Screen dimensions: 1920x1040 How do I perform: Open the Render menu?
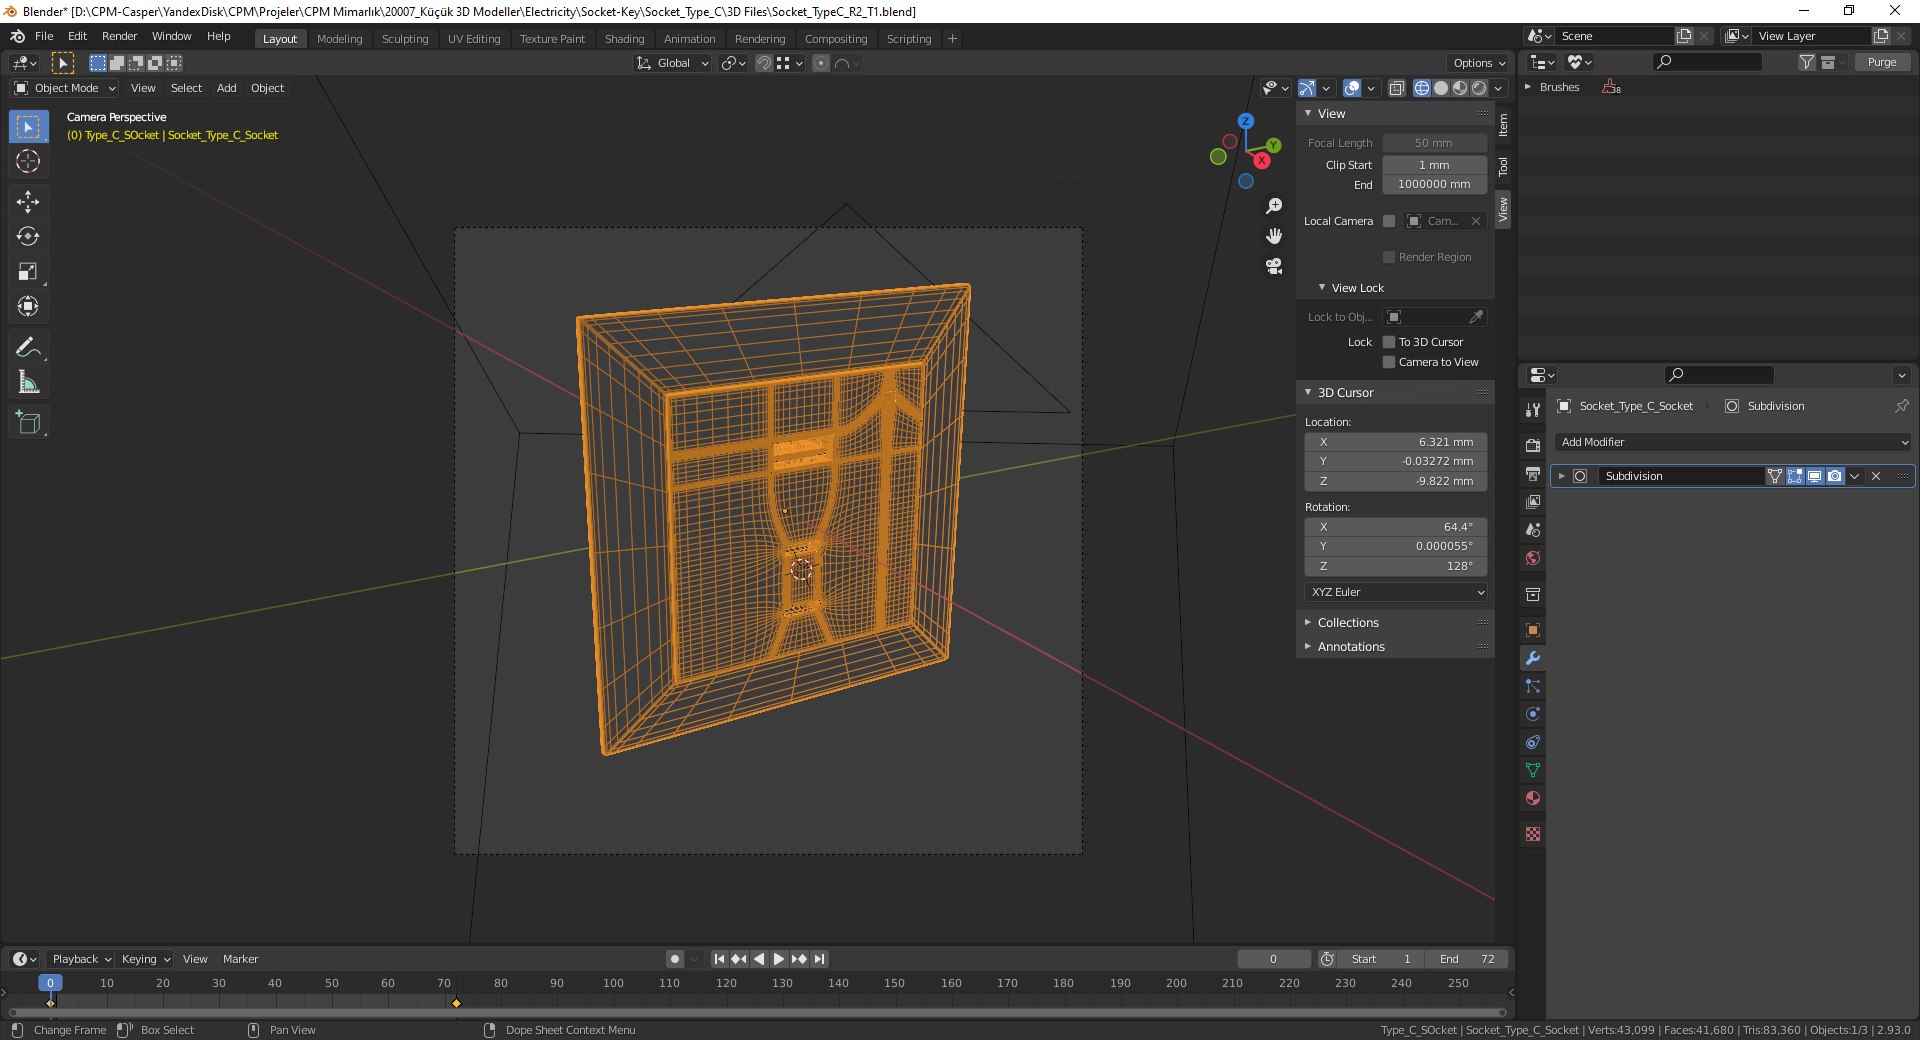point(119,36)
